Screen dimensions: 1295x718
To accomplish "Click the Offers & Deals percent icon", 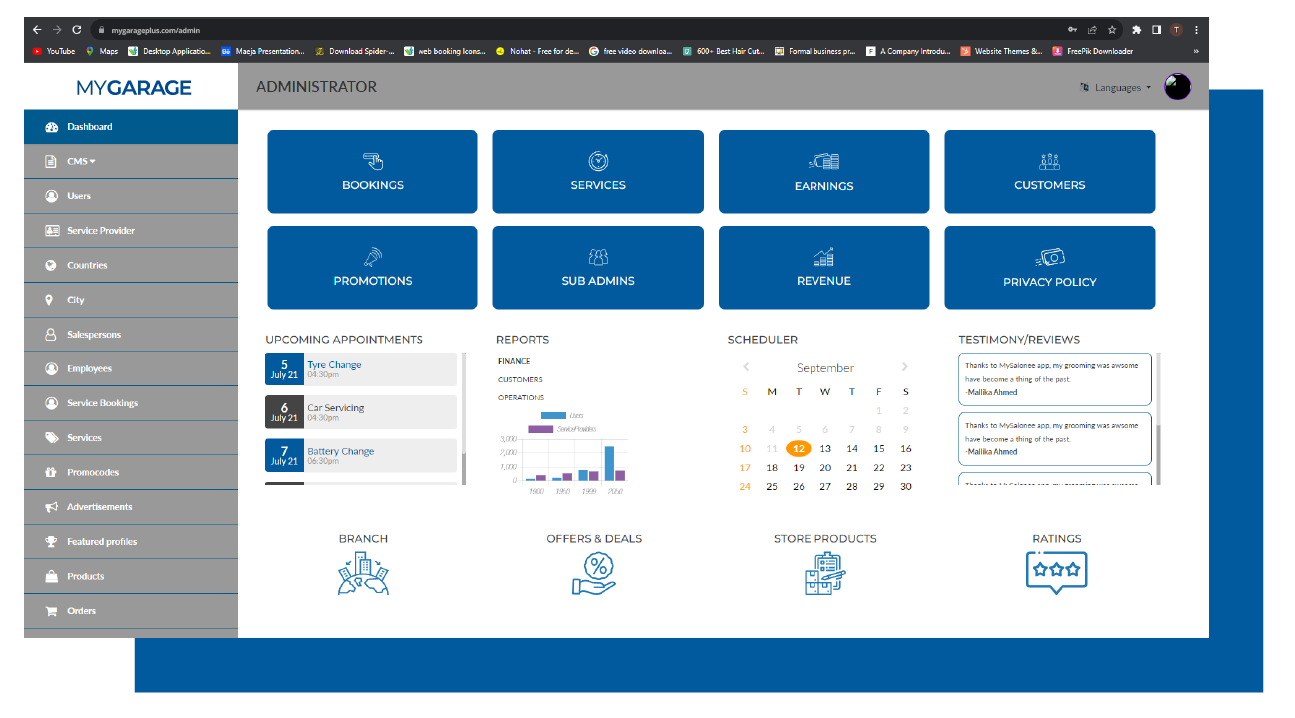I will [594, 574].
